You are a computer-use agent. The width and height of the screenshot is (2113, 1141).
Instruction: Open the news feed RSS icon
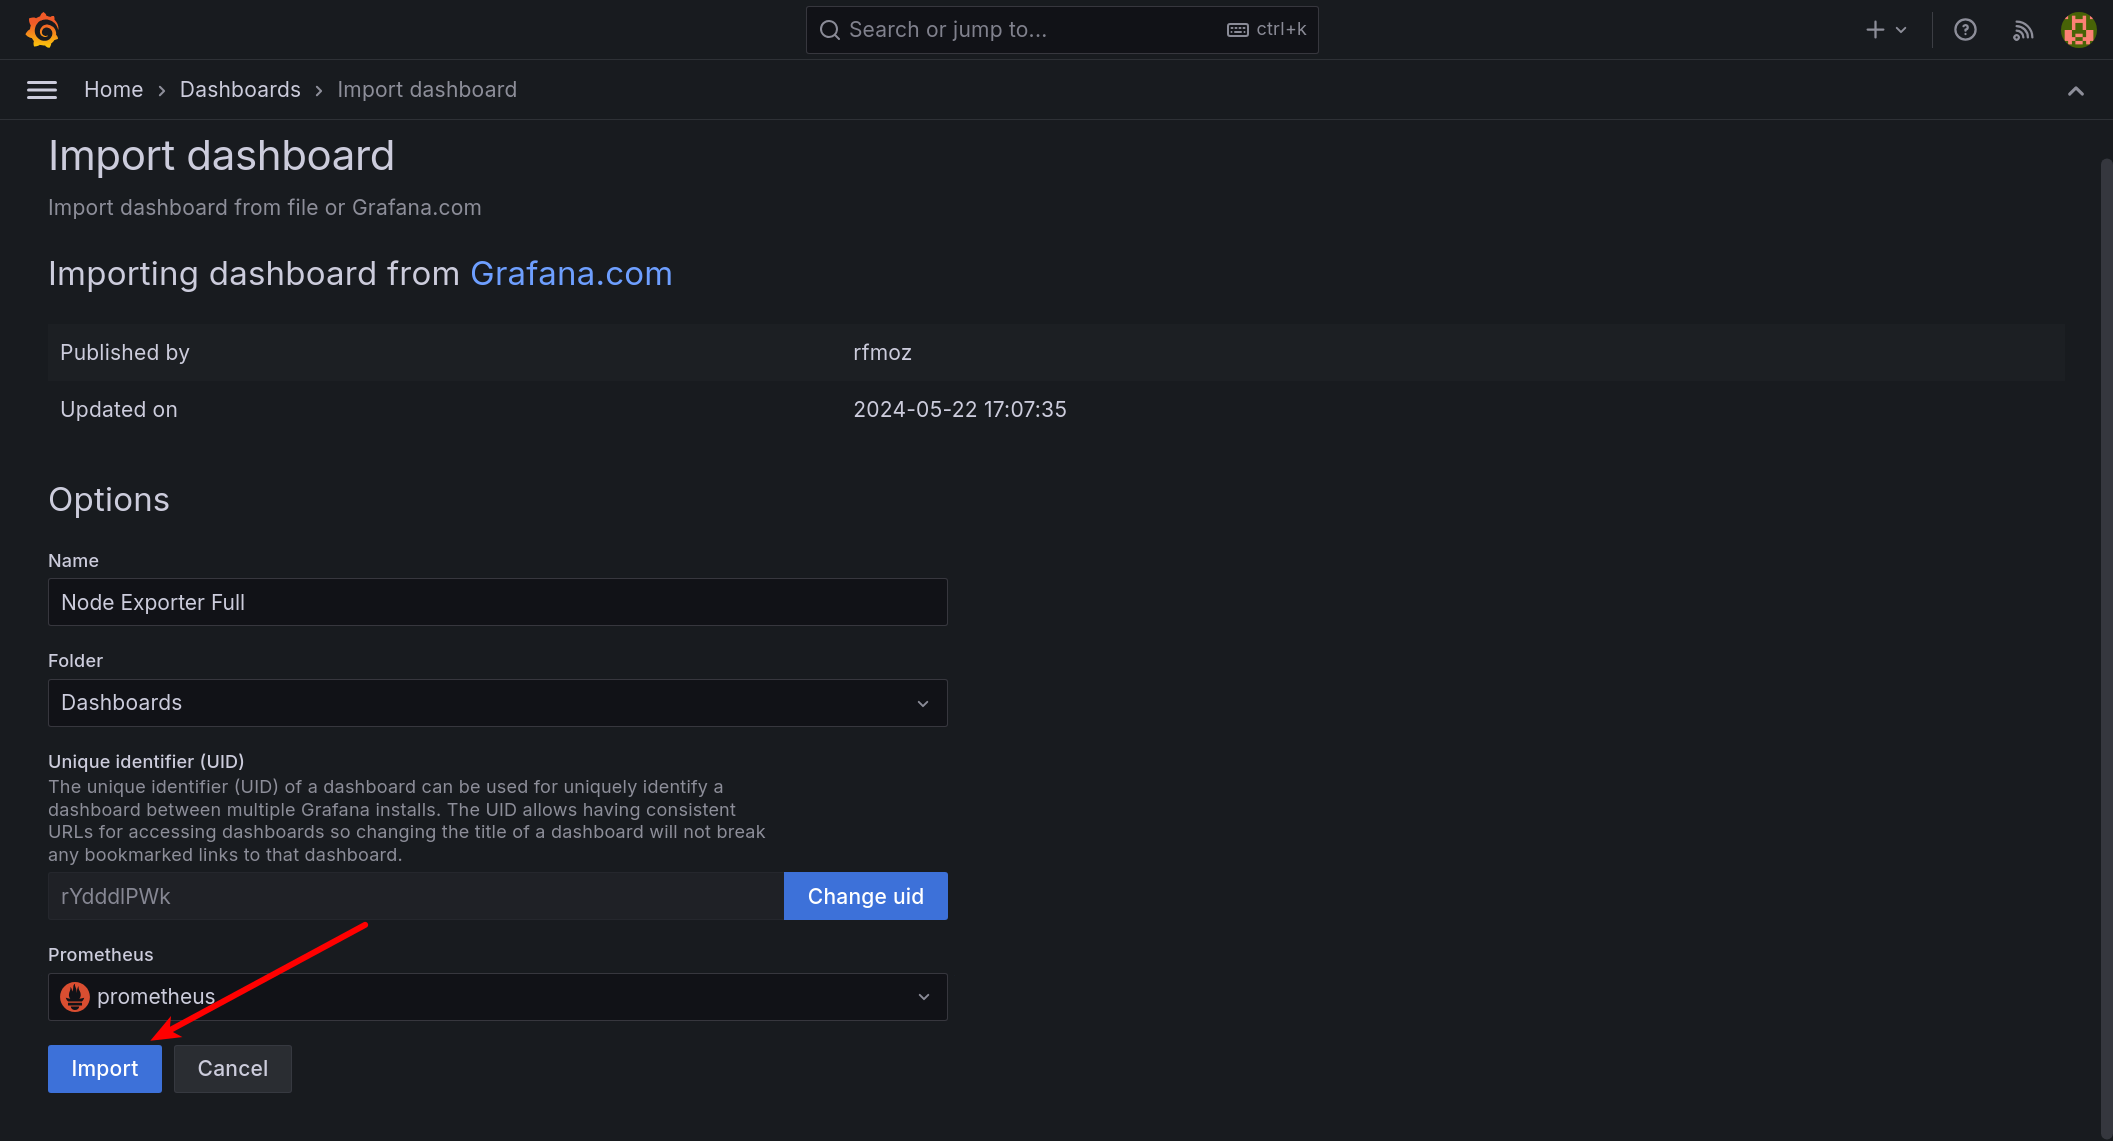2022,30
